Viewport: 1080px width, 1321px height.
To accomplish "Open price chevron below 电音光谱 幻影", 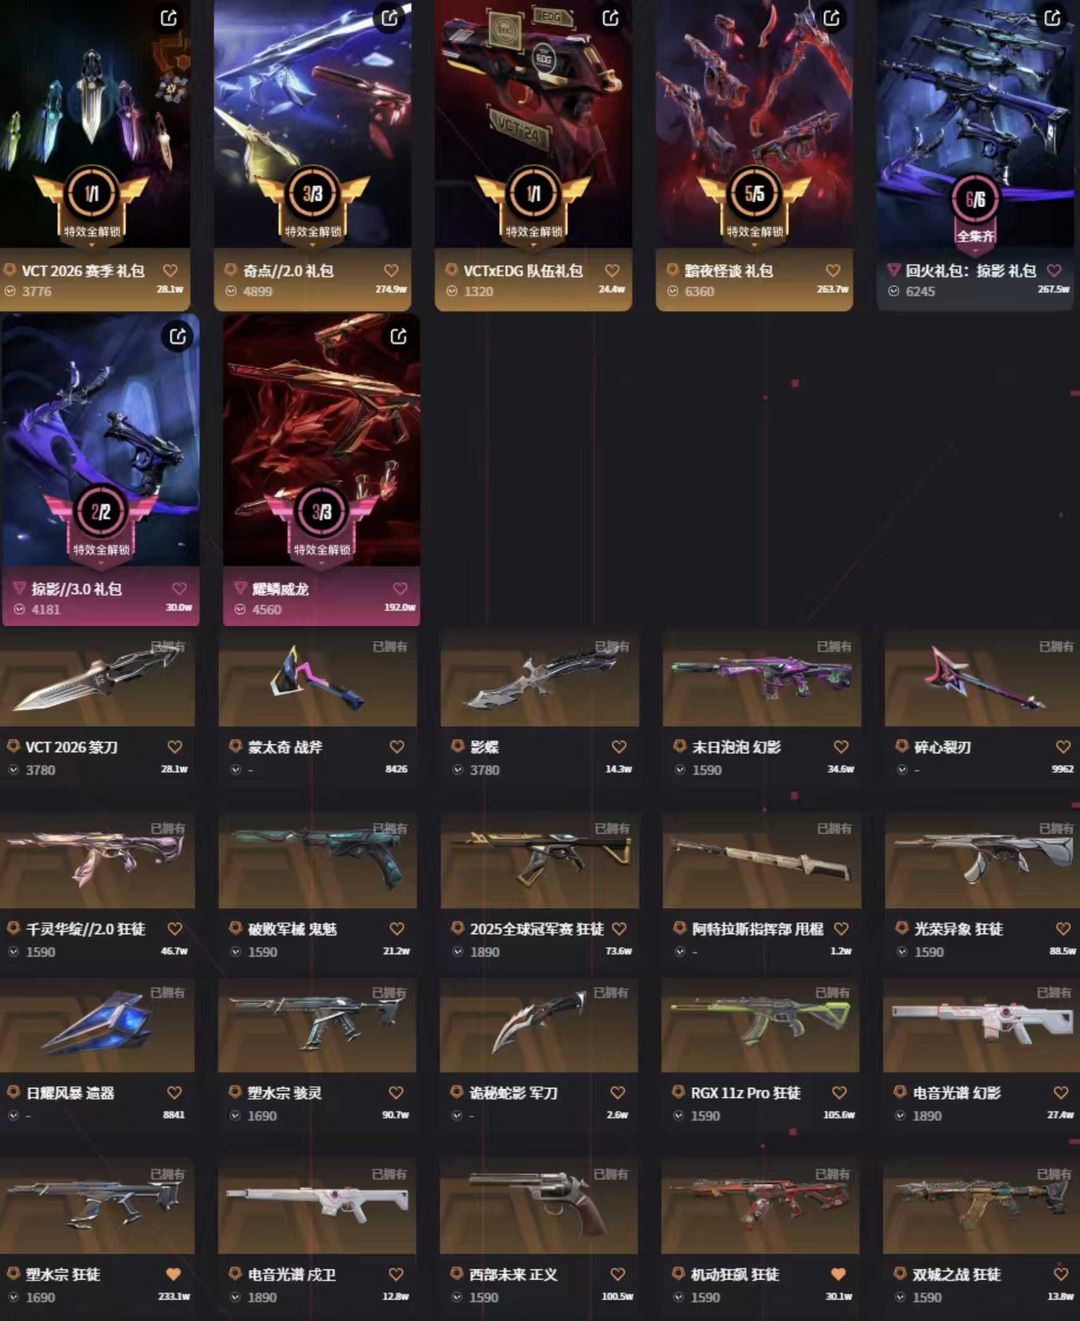I will click(x=900, y=1115).
